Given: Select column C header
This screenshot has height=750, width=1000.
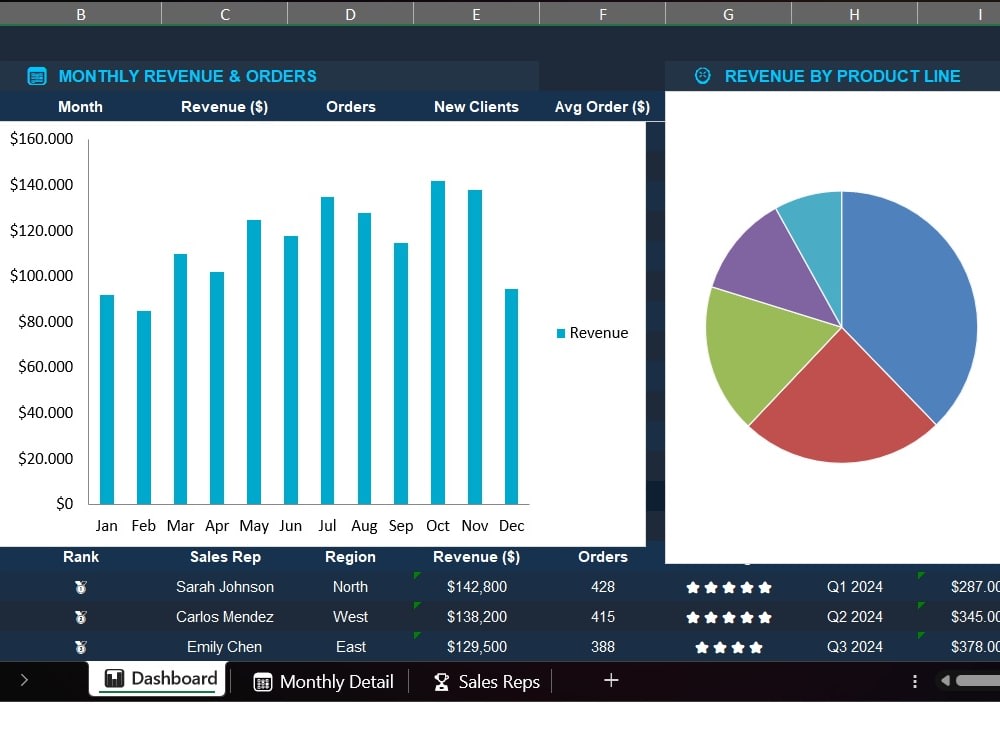Looking at the screenshot, I should pyautogui.click(x=224, y=14).
